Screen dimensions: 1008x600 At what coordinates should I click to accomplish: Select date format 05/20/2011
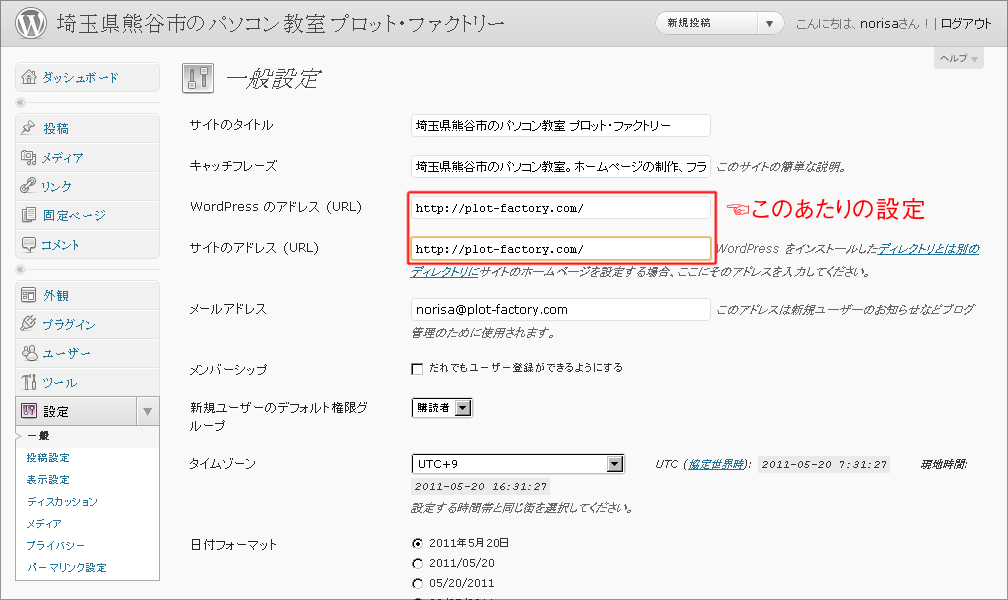(x=417, y=583)
